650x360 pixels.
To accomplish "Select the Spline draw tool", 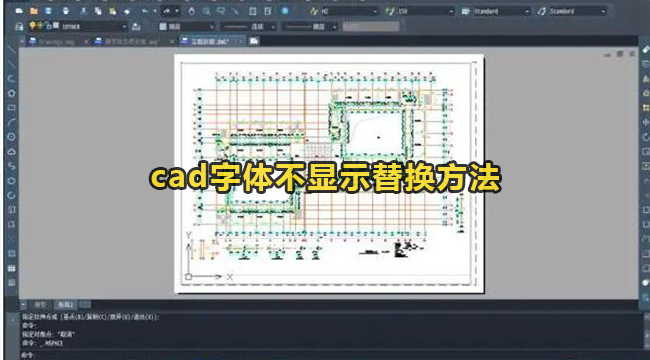I will [x=12, y=166].
